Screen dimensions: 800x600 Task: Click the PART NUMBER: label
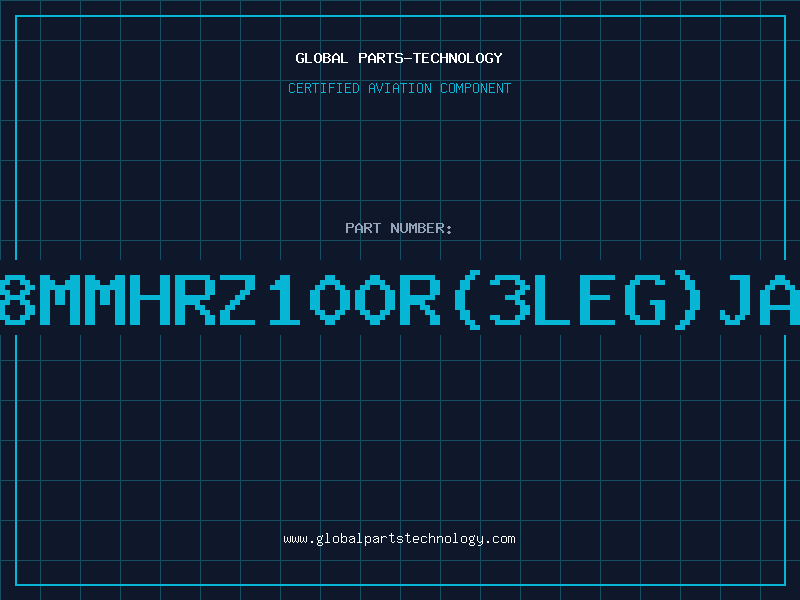coord(399,228)
